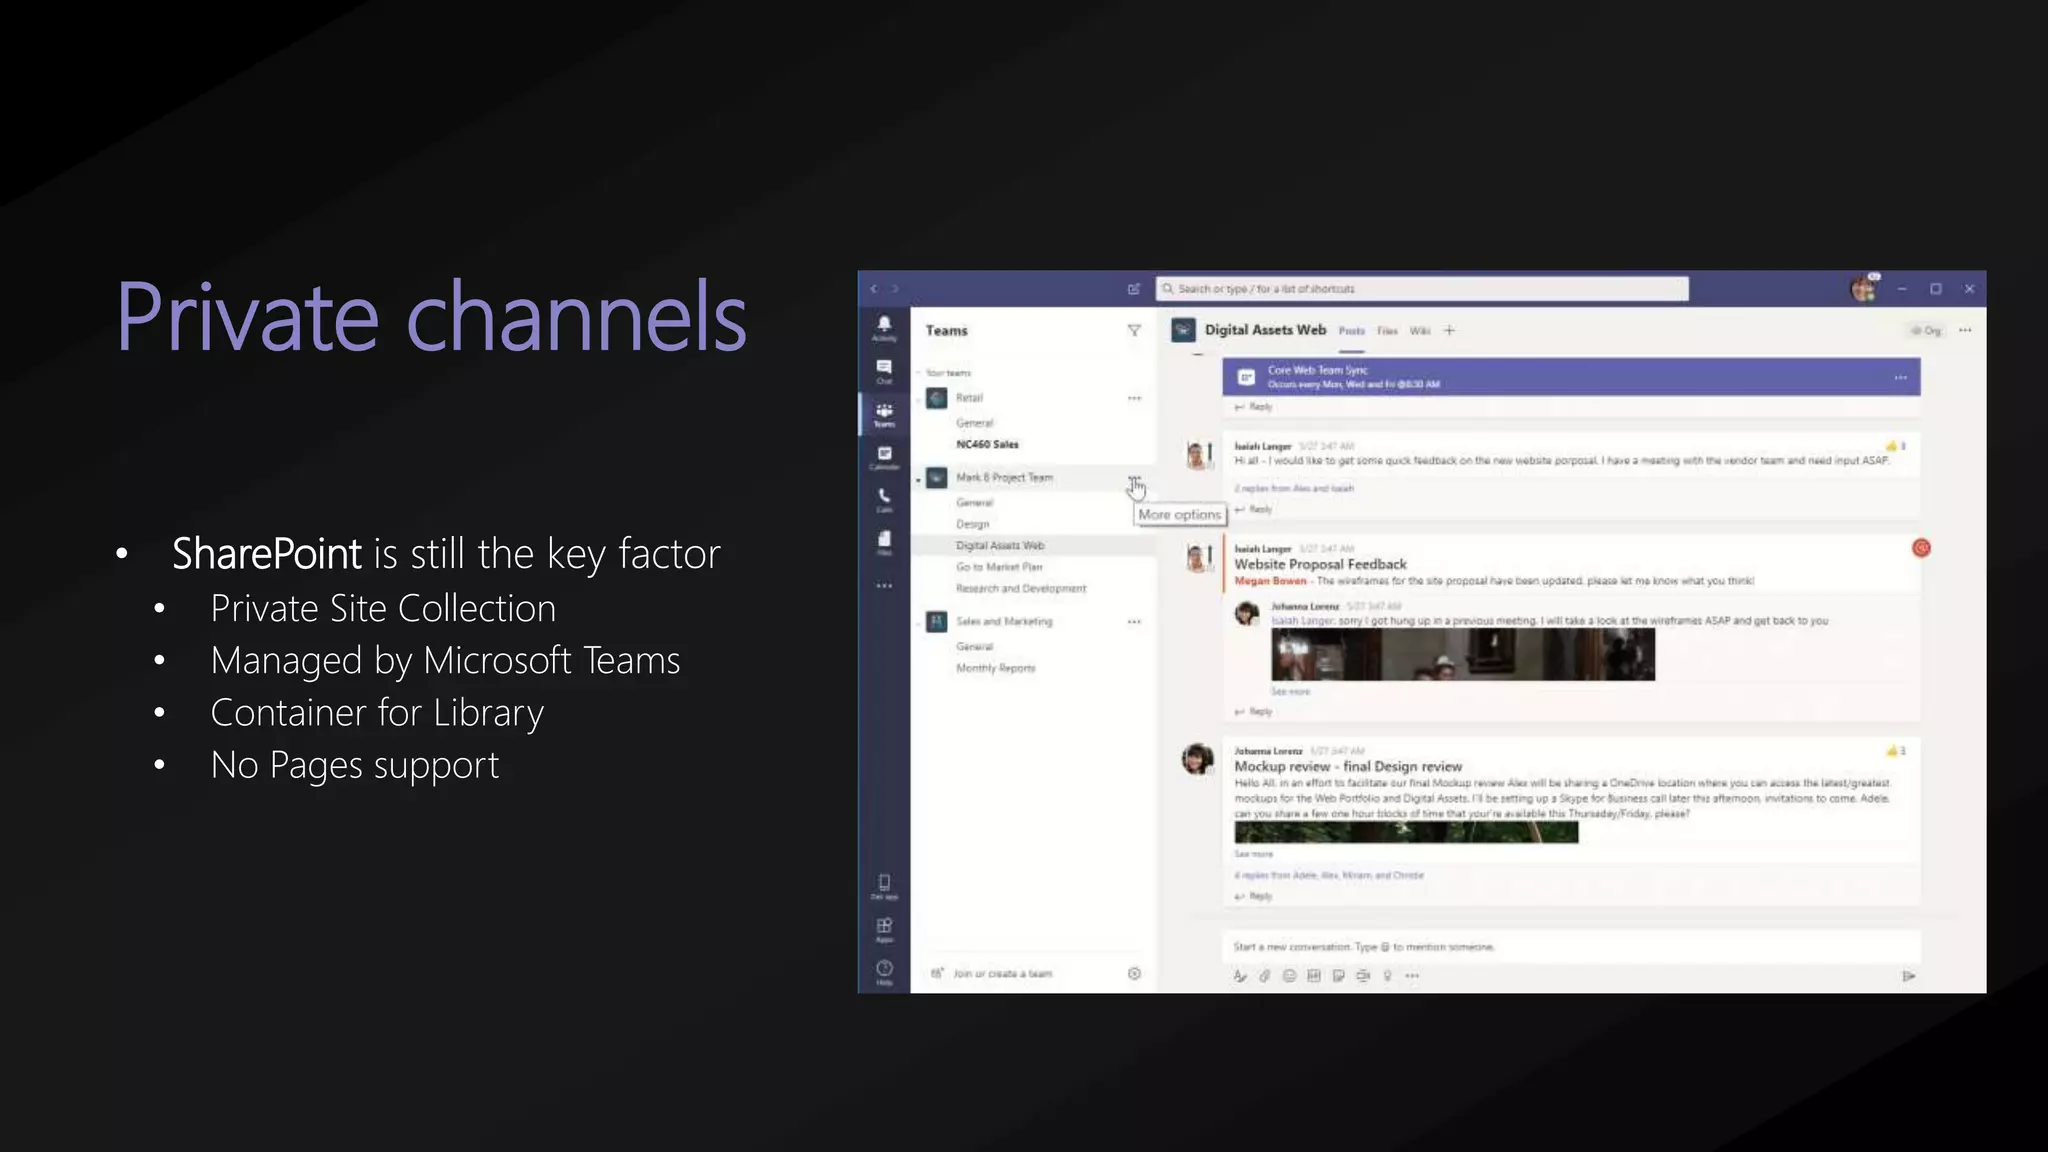The image size is (2048, 1152).
Task: Click the Website Proposal Feedback heading
Action: 1320,565
